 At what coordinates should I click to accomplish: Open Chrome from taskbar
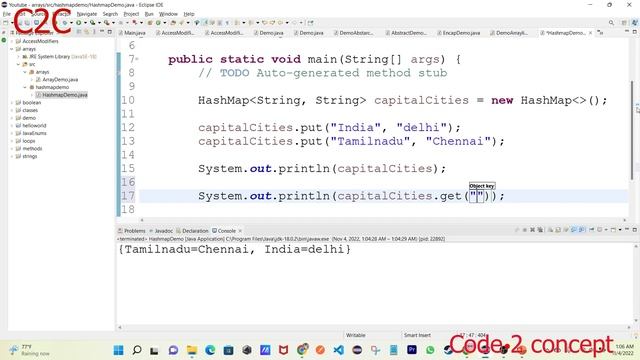[x=302, y=350]
